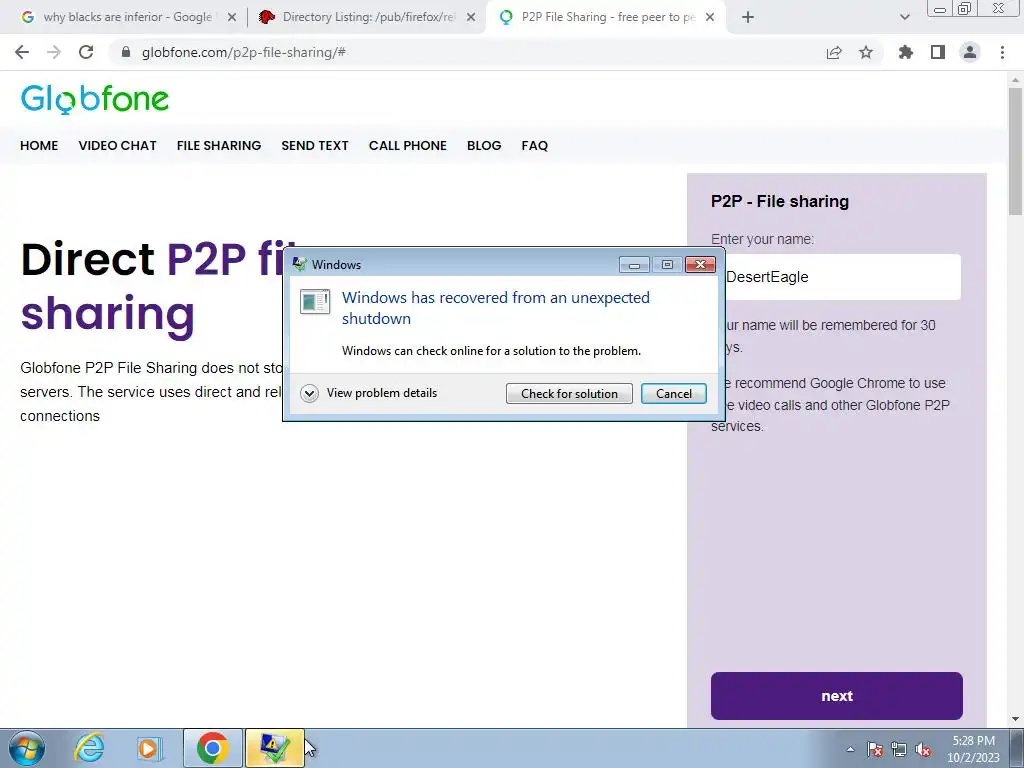Bookmark this page with the star icon
The height and width of the screenshot is (768, 1024).
point(866,52)
